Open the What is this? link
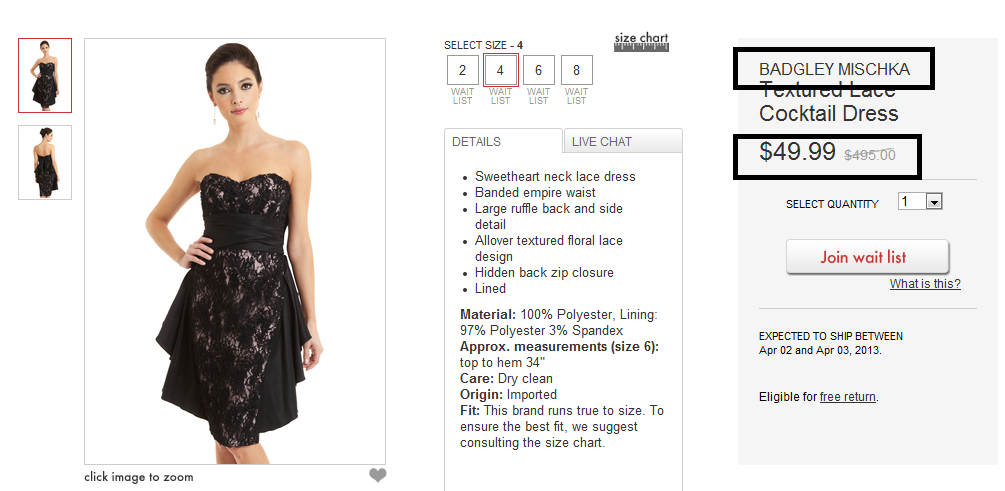The height and width of the screenshot is (491, 1005). point(925,284)
